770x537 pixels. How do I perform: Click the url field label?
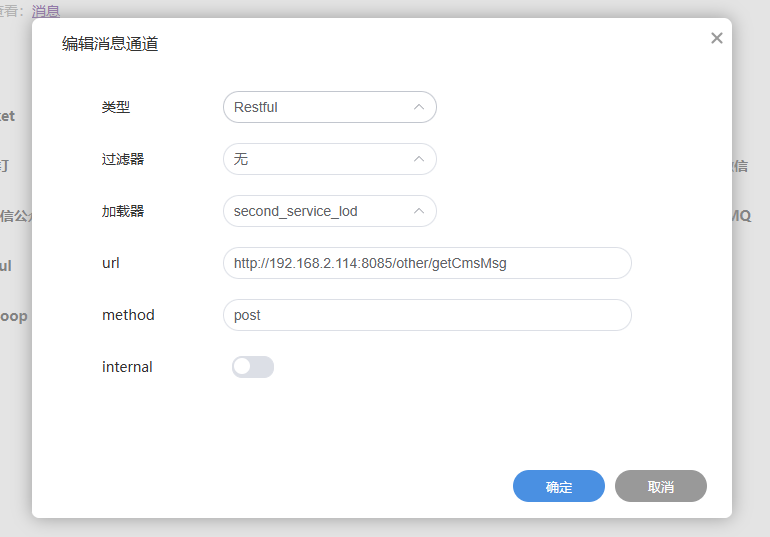111,263
